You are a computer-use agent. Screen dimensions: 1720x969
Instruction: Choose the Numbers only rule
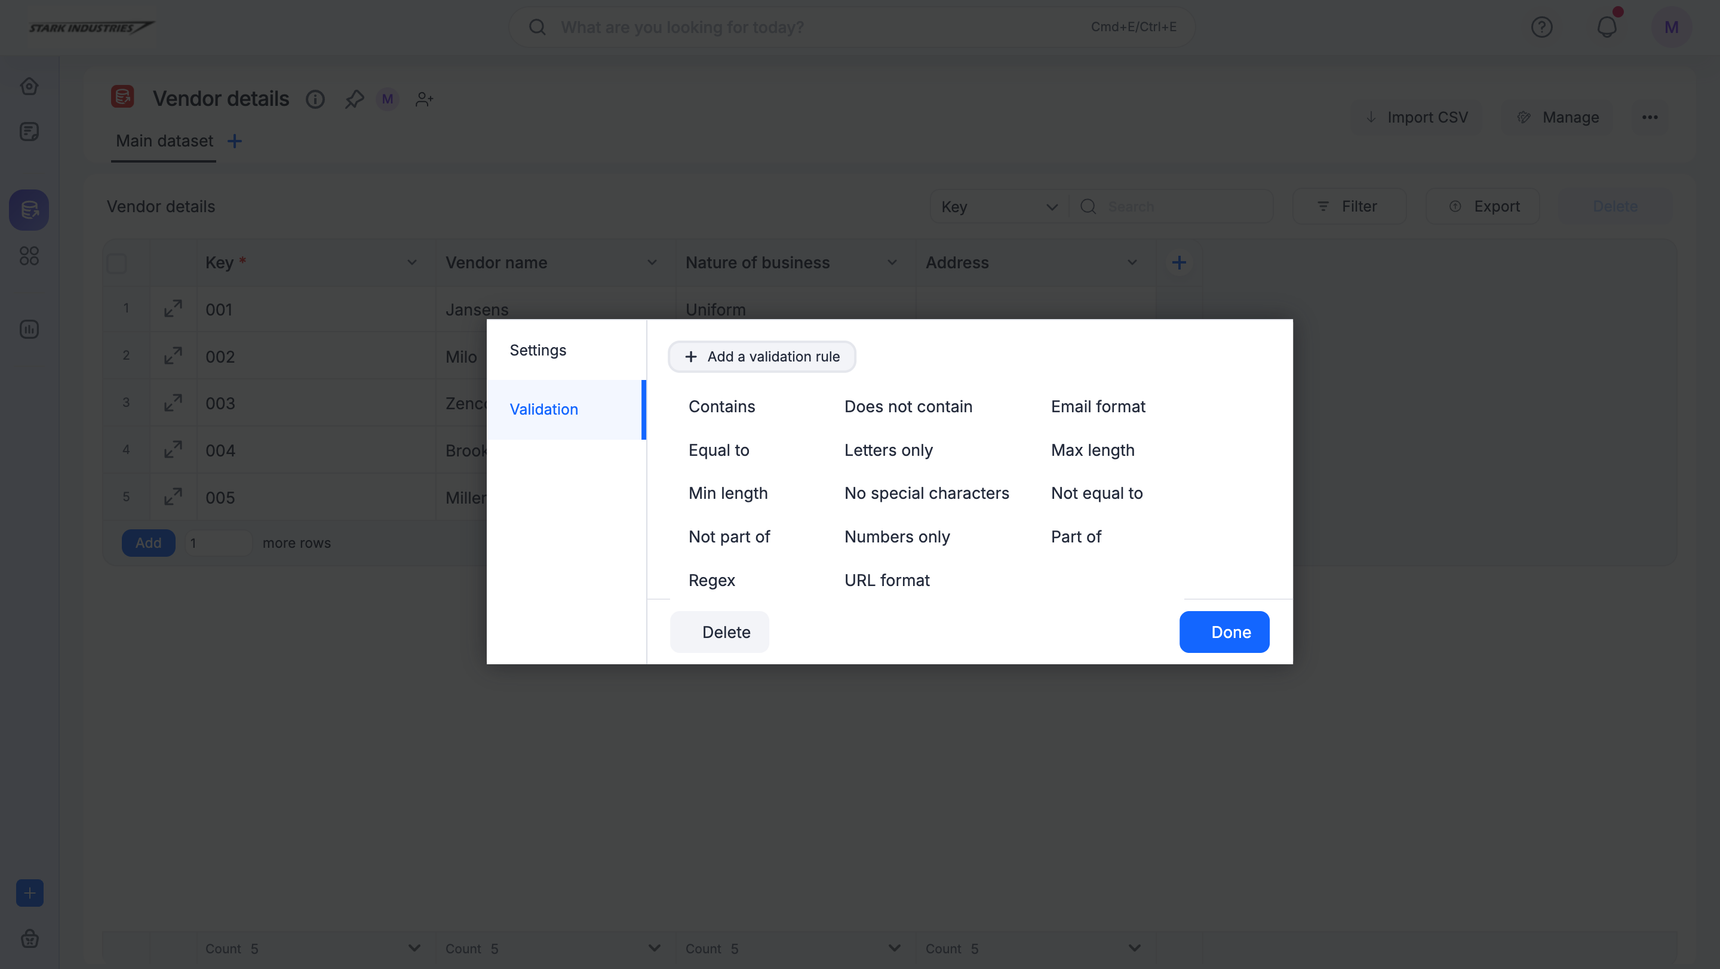[897, 537]
